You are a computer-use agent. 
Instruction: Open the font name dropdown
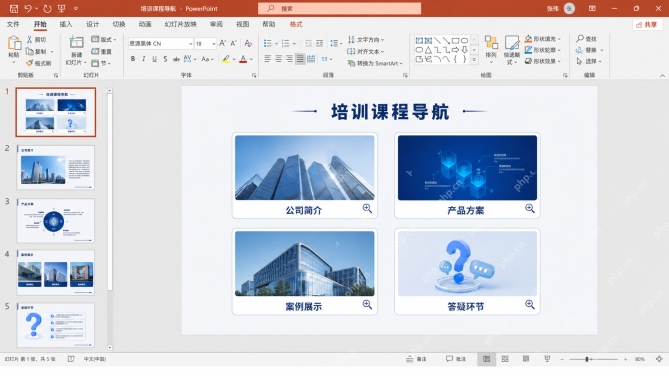click(x=190, y=44)
